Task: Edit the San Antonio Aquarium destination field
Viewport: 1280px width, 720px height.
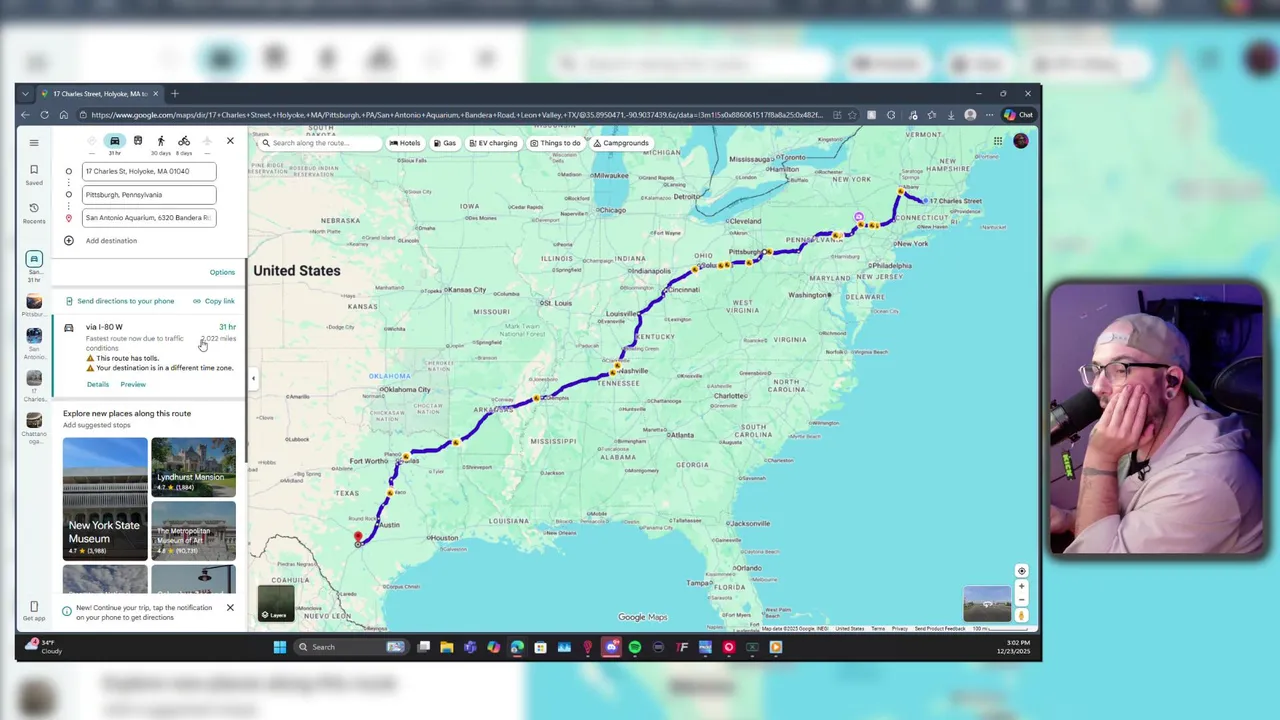Action: click(149, 217)
